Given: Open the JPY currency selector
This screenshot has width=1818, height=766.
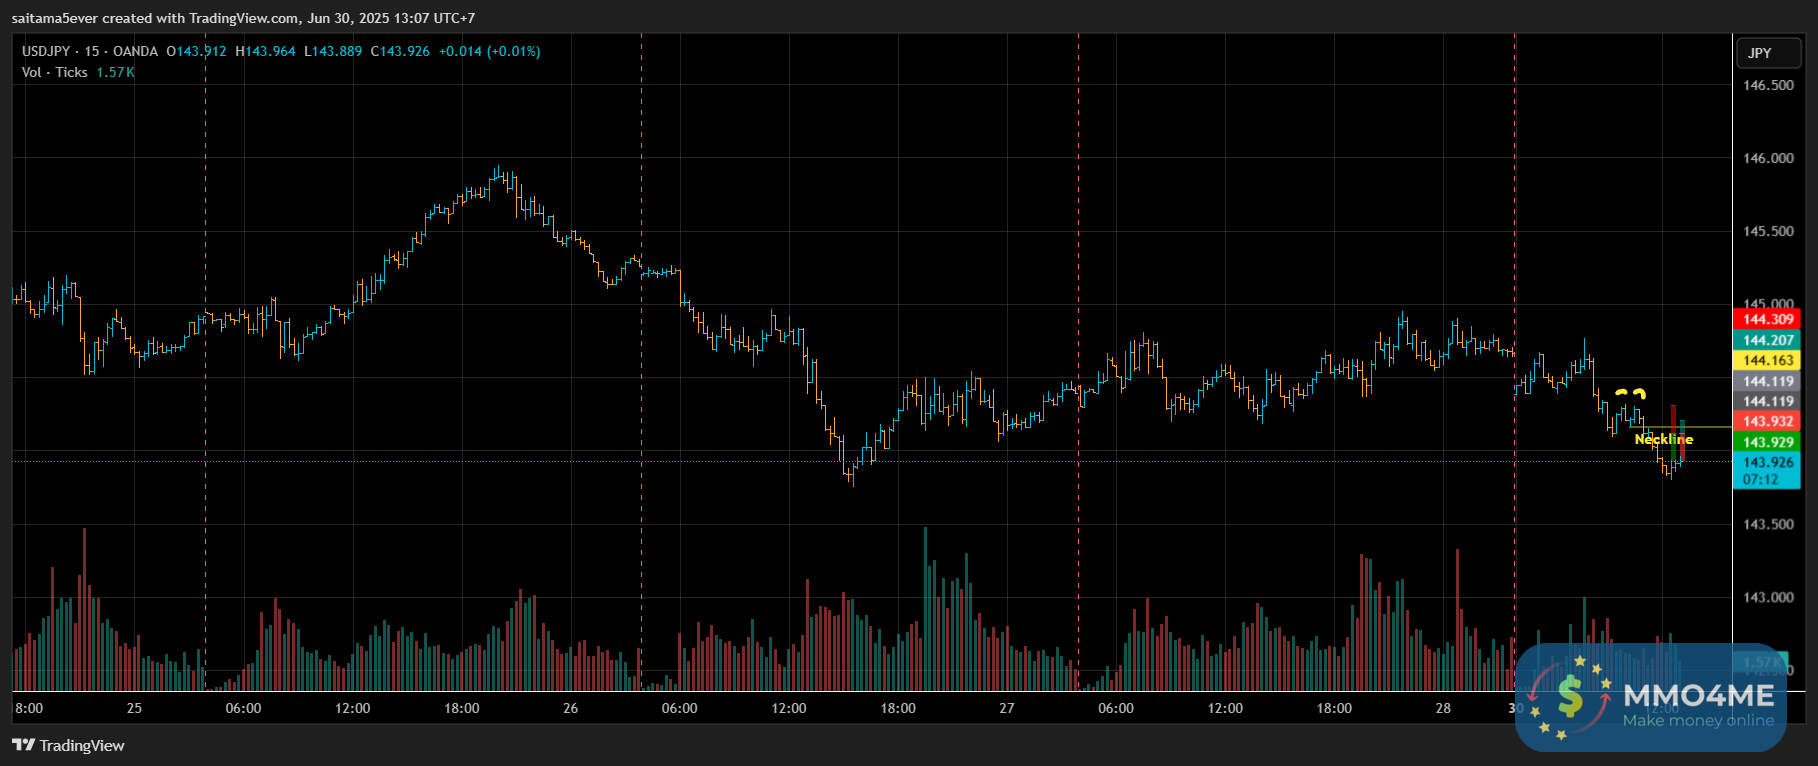Looking at the screenshot, I should coord(1768,53).
